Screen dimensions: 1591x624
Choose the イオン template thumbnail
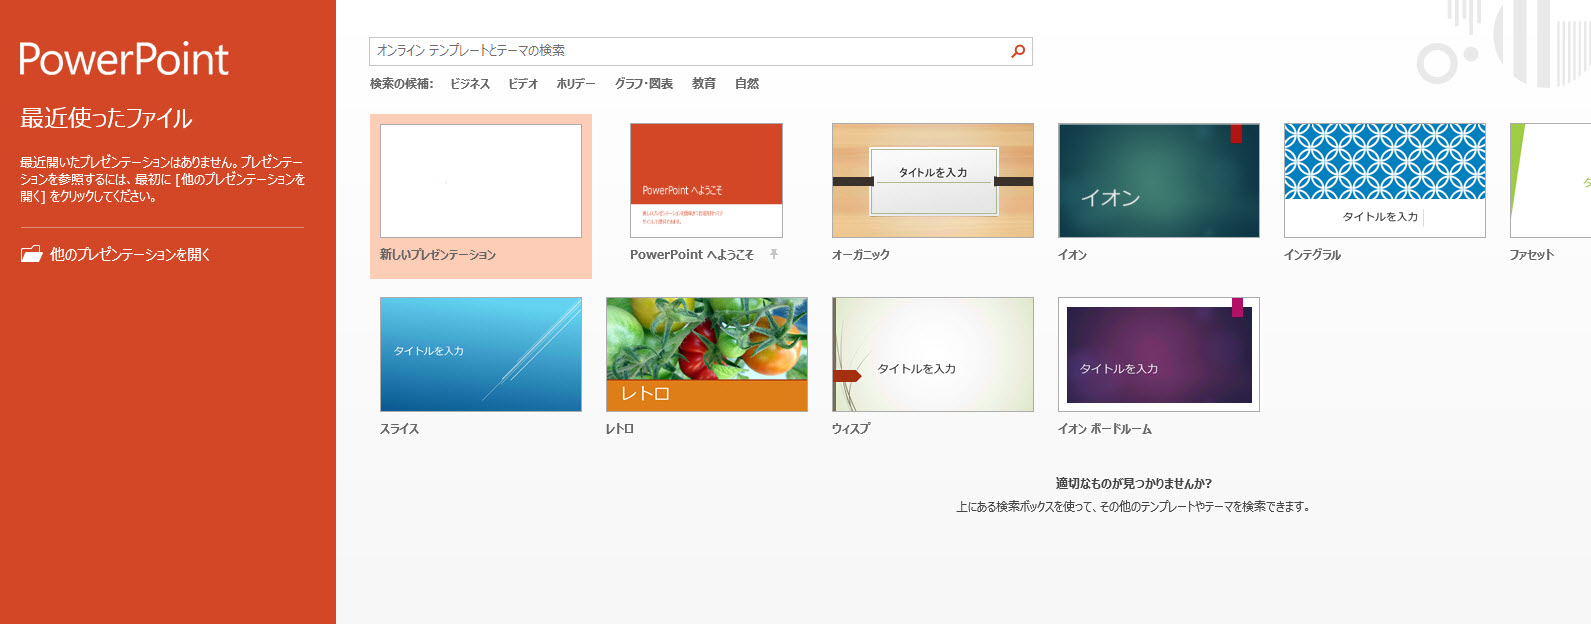pos(1159,181)
